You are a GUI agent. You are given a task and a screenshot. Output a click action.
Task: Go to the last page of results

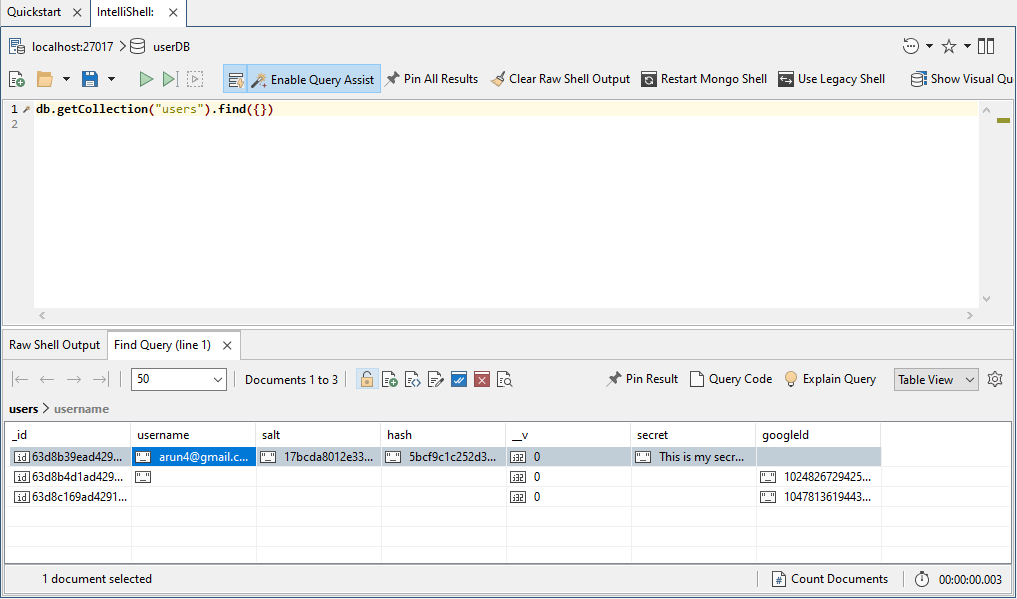tap(101, 379)
